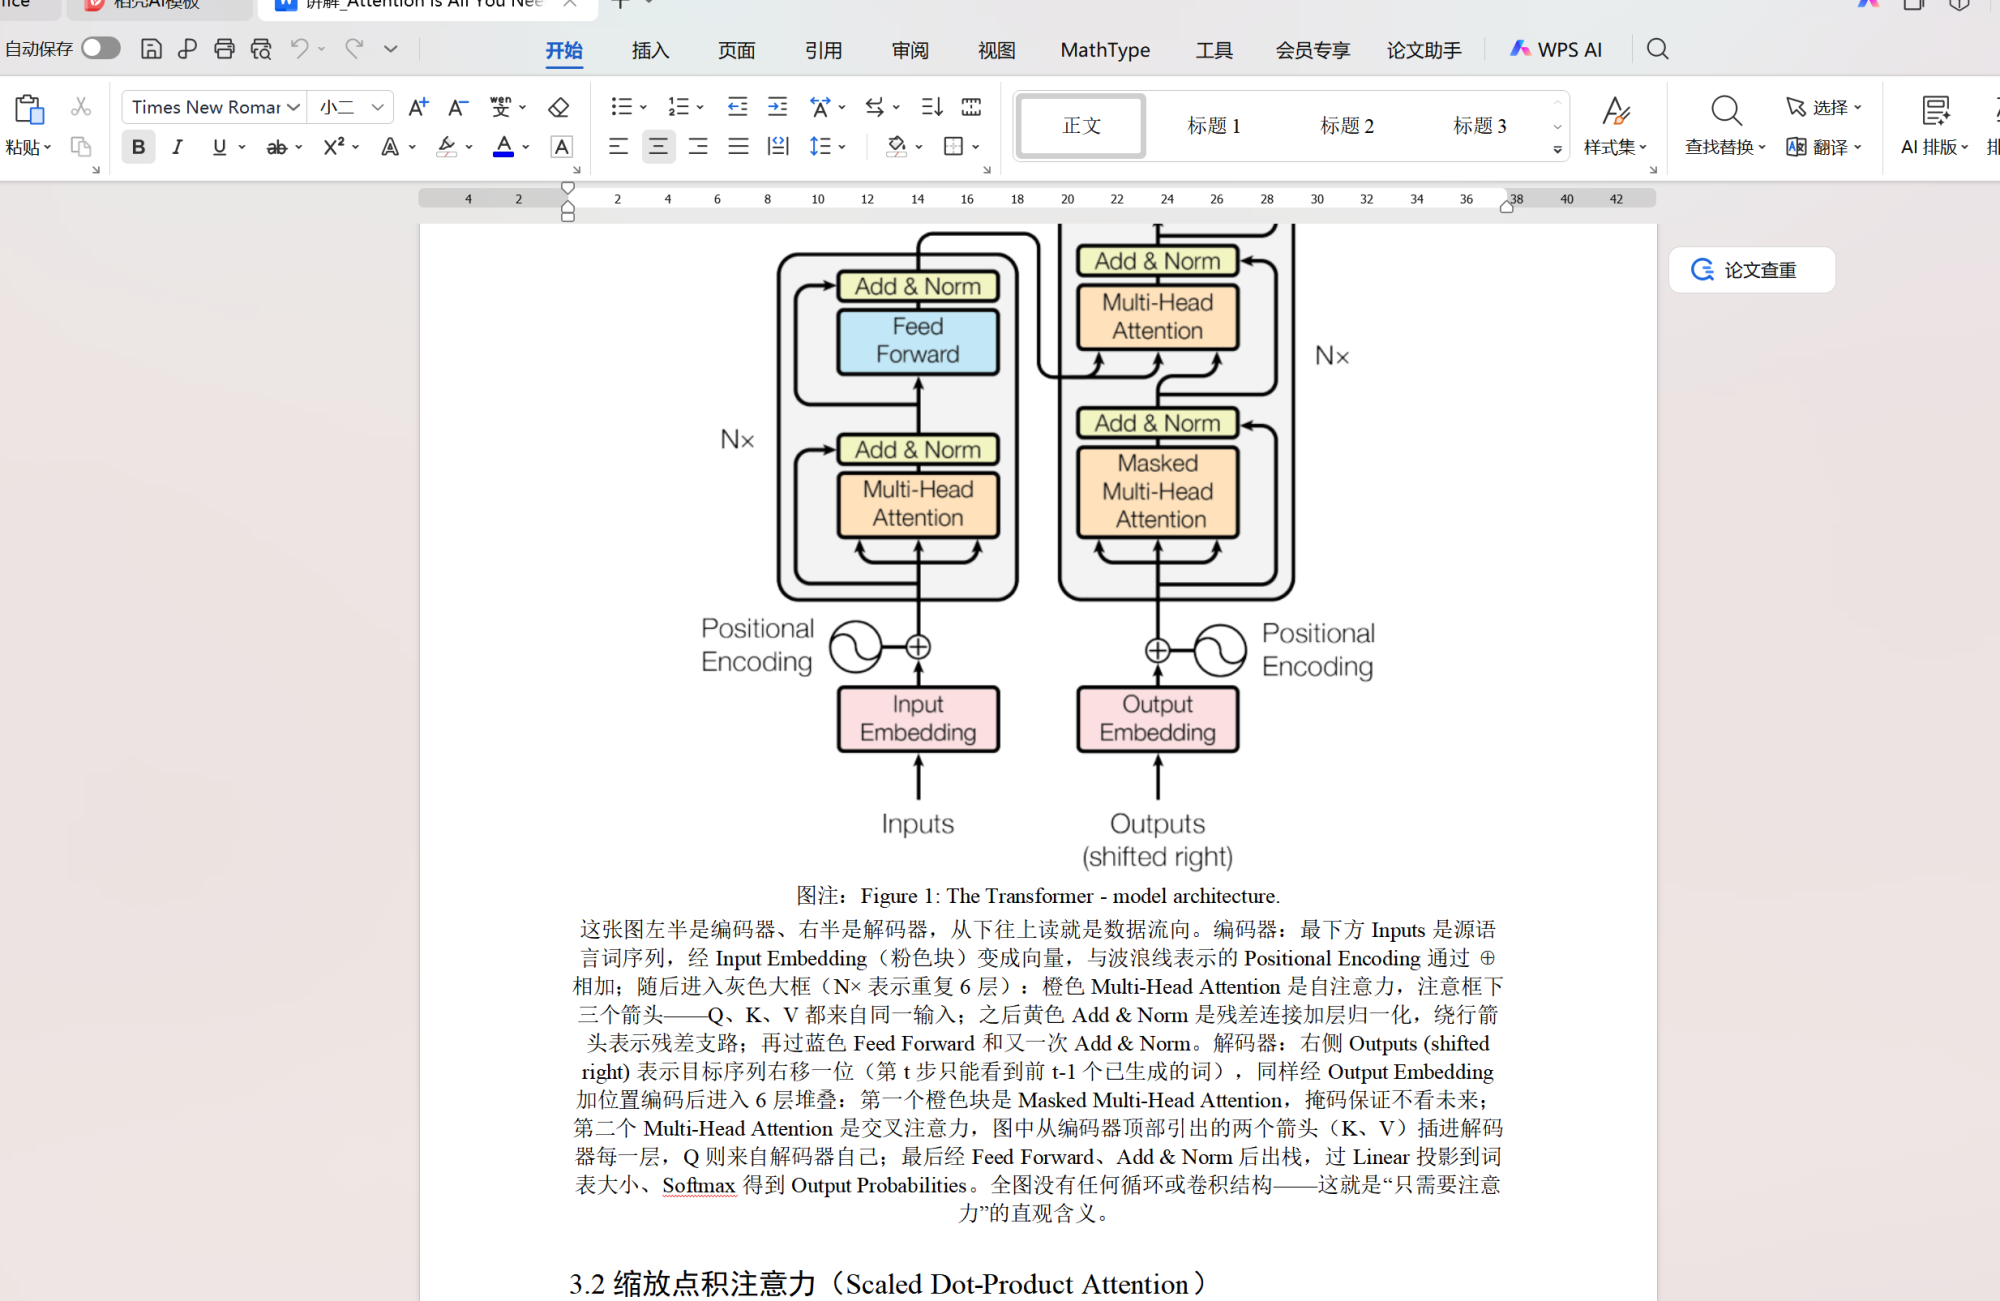
Task: Expand the Times New Roman font dropdown
Action: (x=293, y=107)
